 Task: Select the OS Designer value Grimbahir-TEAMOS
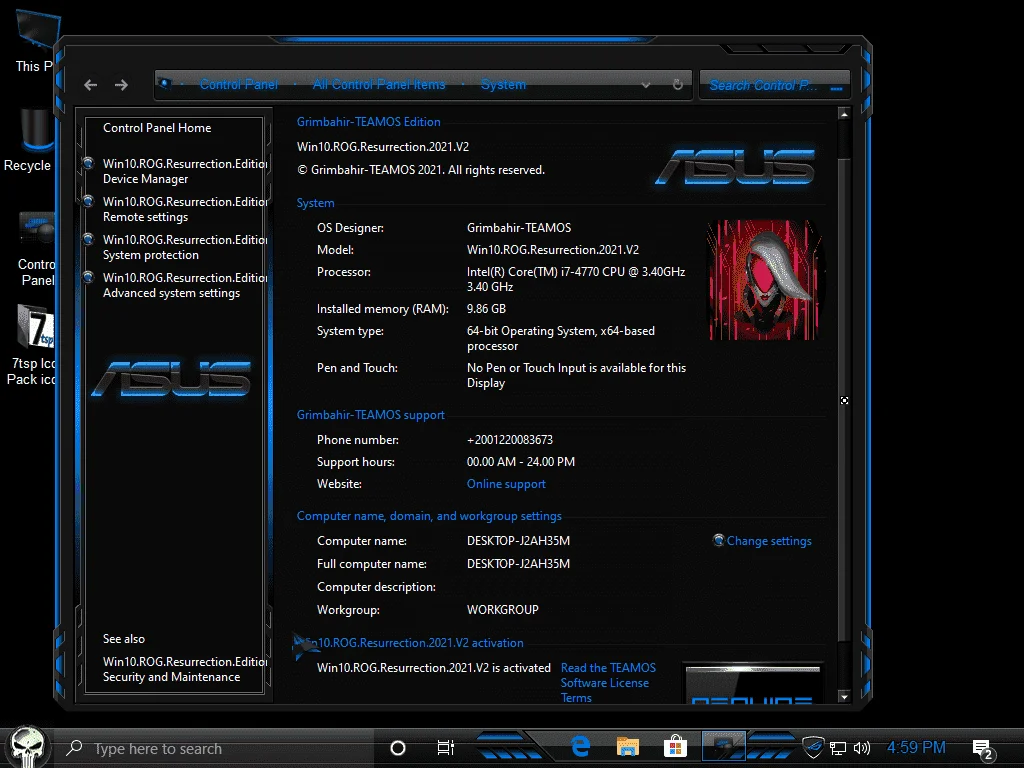click(519, 228)
